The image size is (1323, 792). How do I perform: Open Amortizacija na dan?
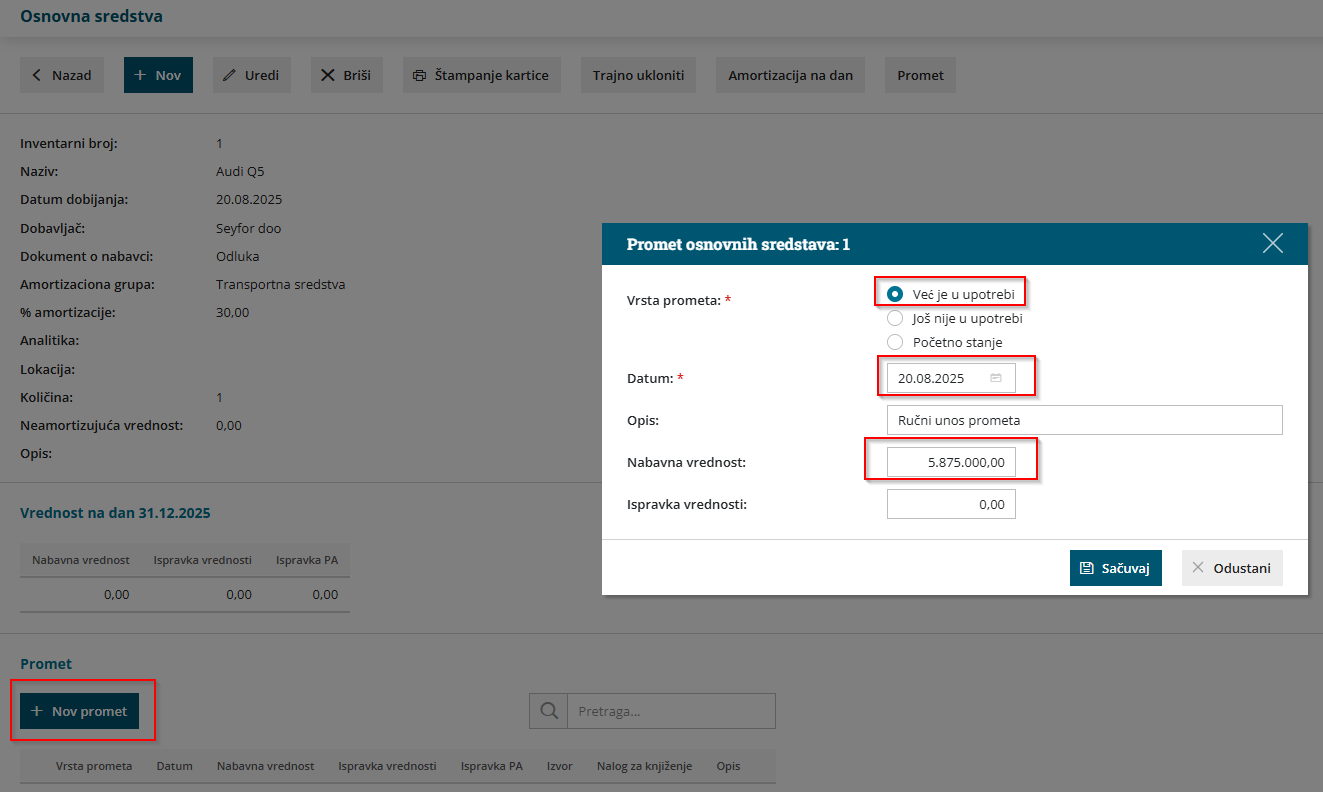(790, 75)
